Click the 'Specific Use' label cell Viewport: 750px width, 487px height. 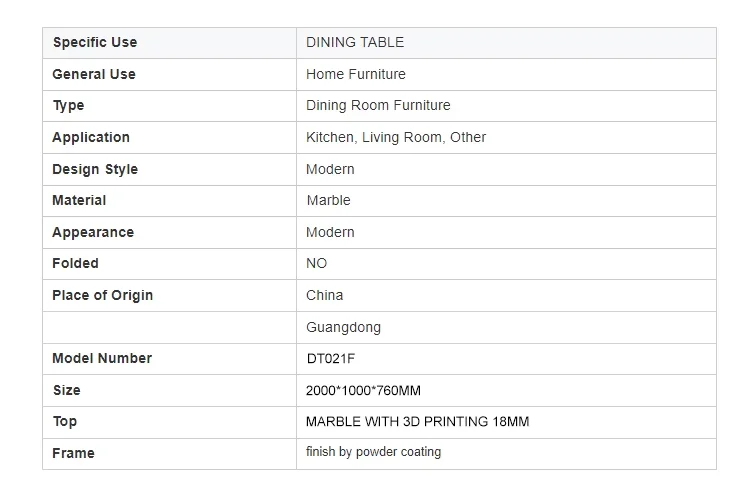[x=95, y=42]
